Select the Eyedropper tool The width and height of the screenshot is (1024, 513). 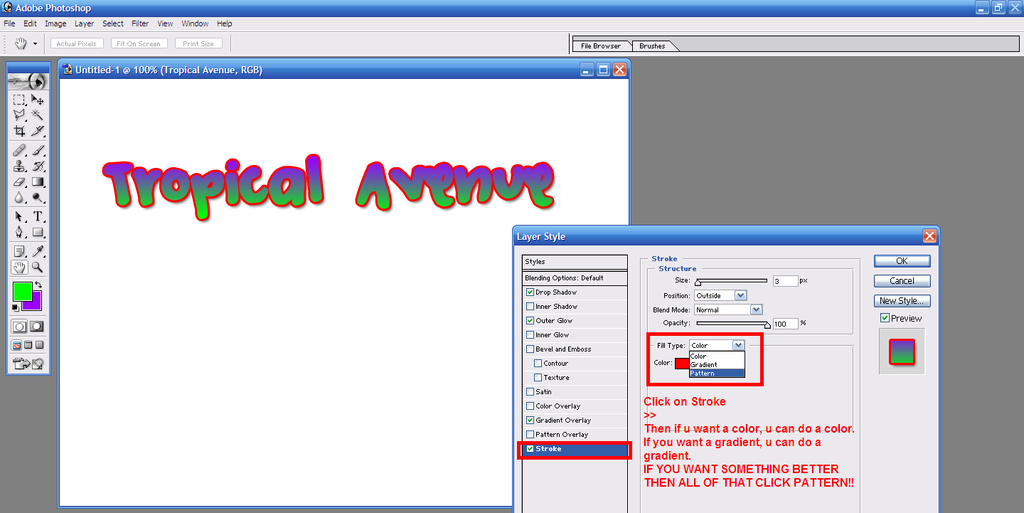pyautogui.click(x=38, y=251)
